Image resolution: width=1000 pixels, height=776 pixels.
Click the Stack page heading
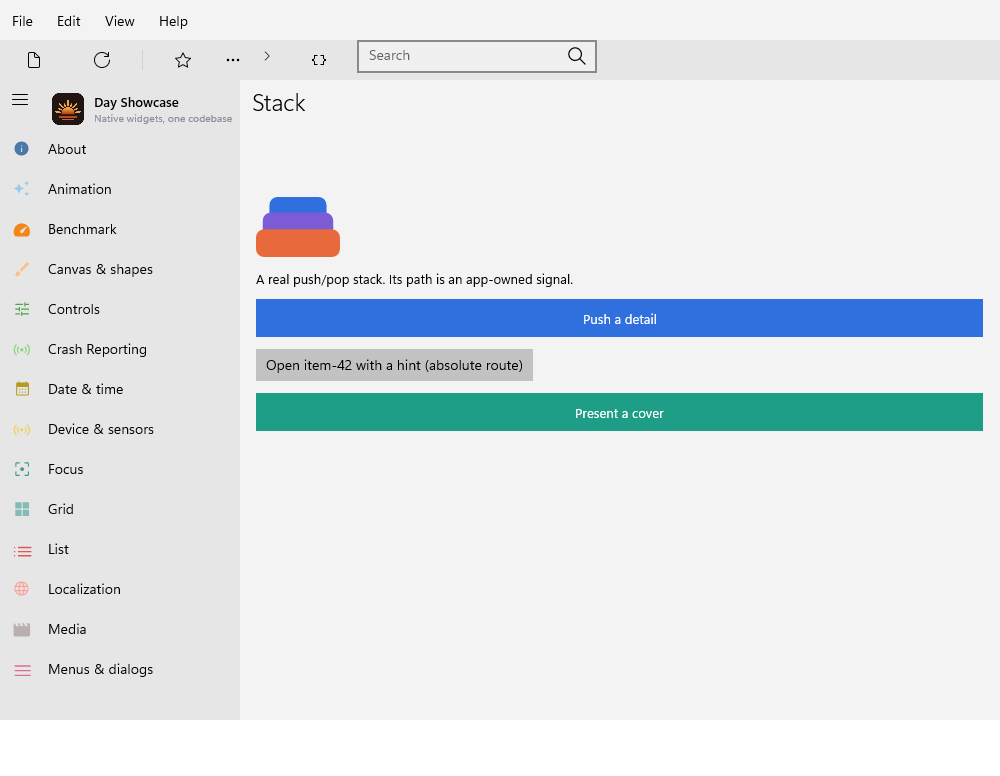coord(279,103)
